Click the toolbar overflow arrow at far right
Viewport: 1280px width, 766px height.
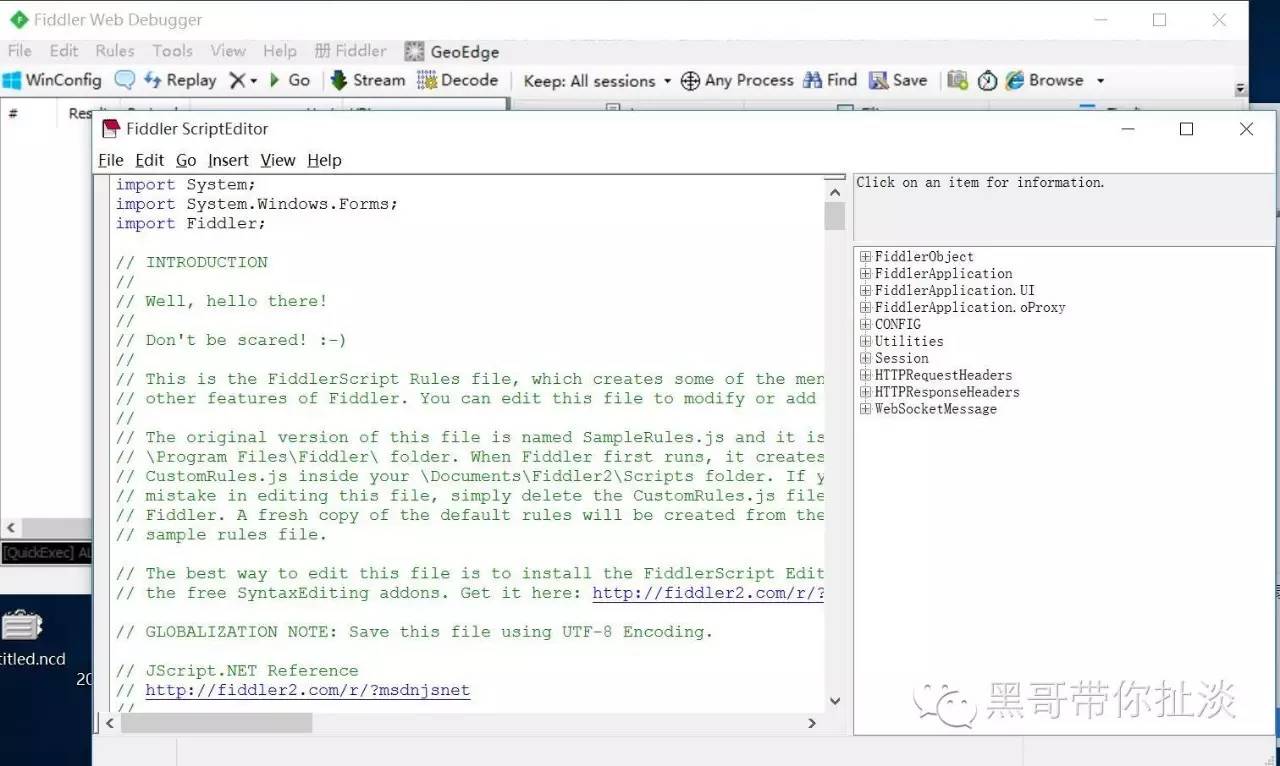click(x=1241, y=89)
